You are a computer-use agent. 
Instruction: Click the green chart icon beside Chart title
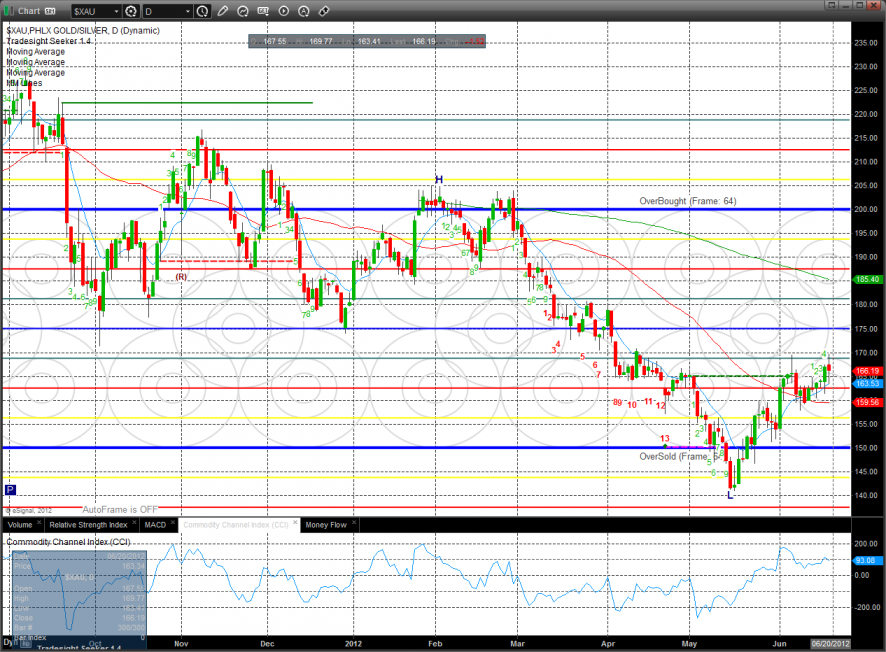[x=10, y=11]
